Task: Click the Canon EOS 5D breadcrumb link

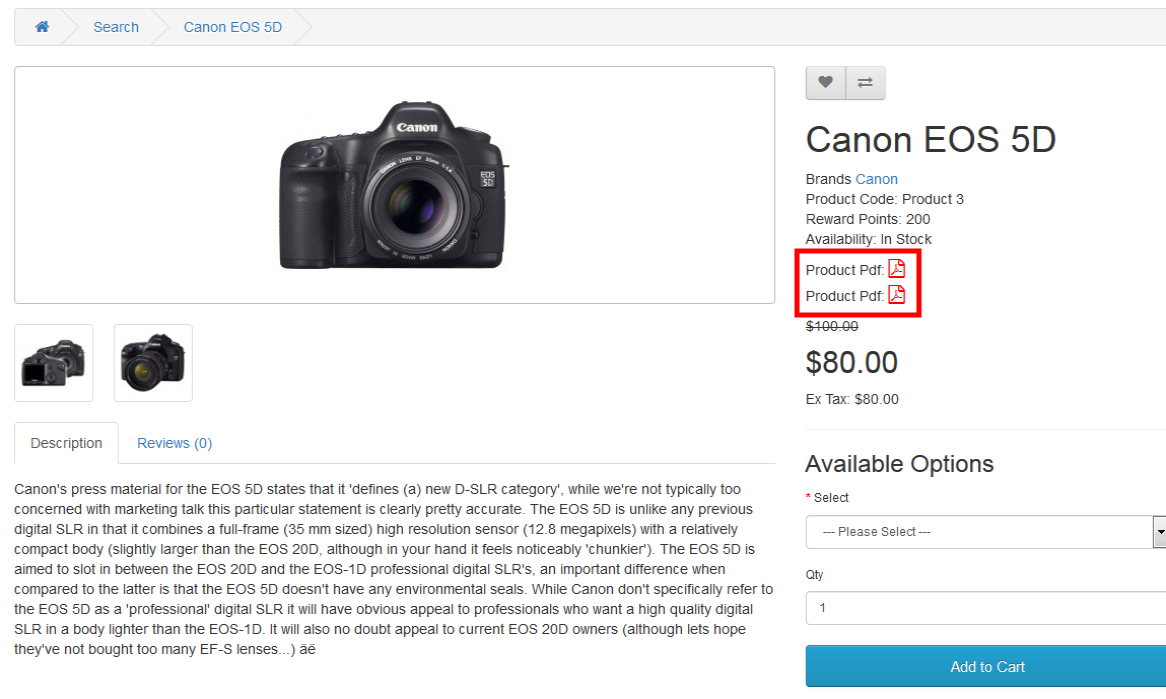Action: 233,27
